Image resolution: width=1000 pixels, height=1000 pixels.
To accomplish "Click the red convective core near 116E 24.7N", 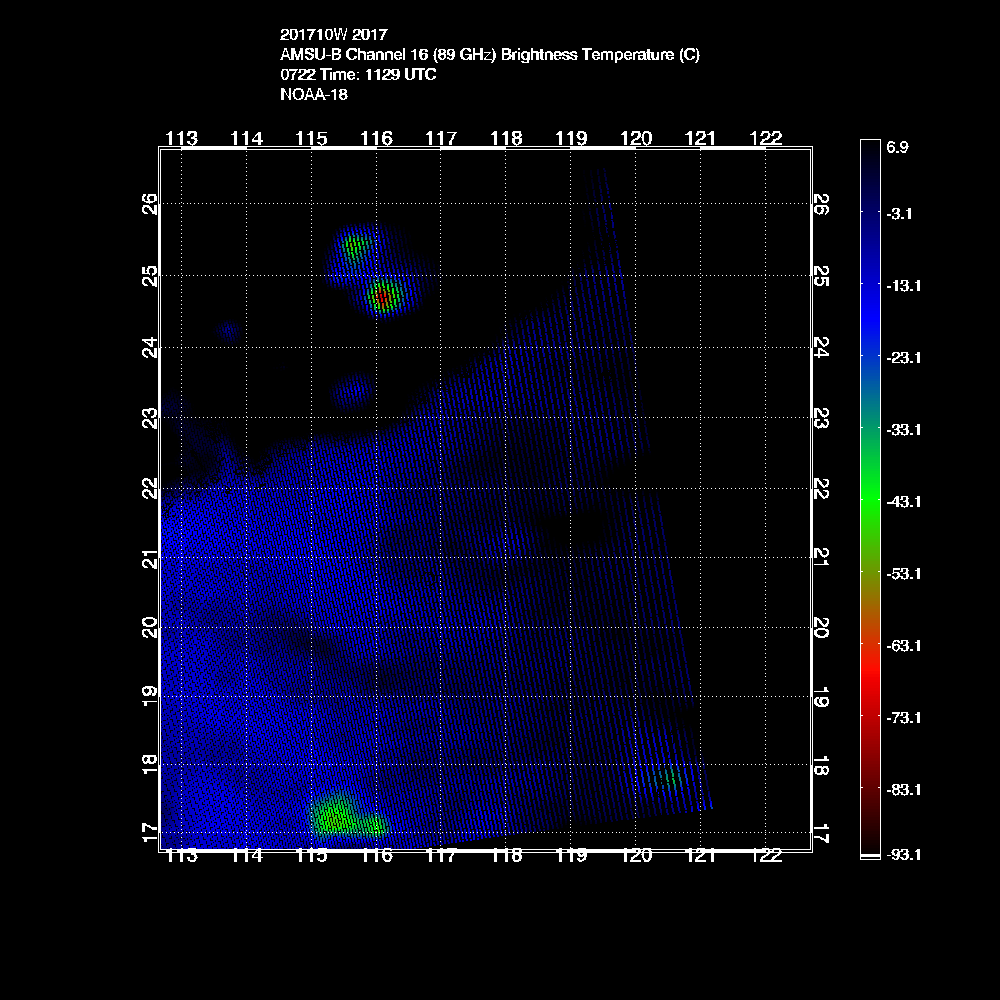I will [382, 295].
